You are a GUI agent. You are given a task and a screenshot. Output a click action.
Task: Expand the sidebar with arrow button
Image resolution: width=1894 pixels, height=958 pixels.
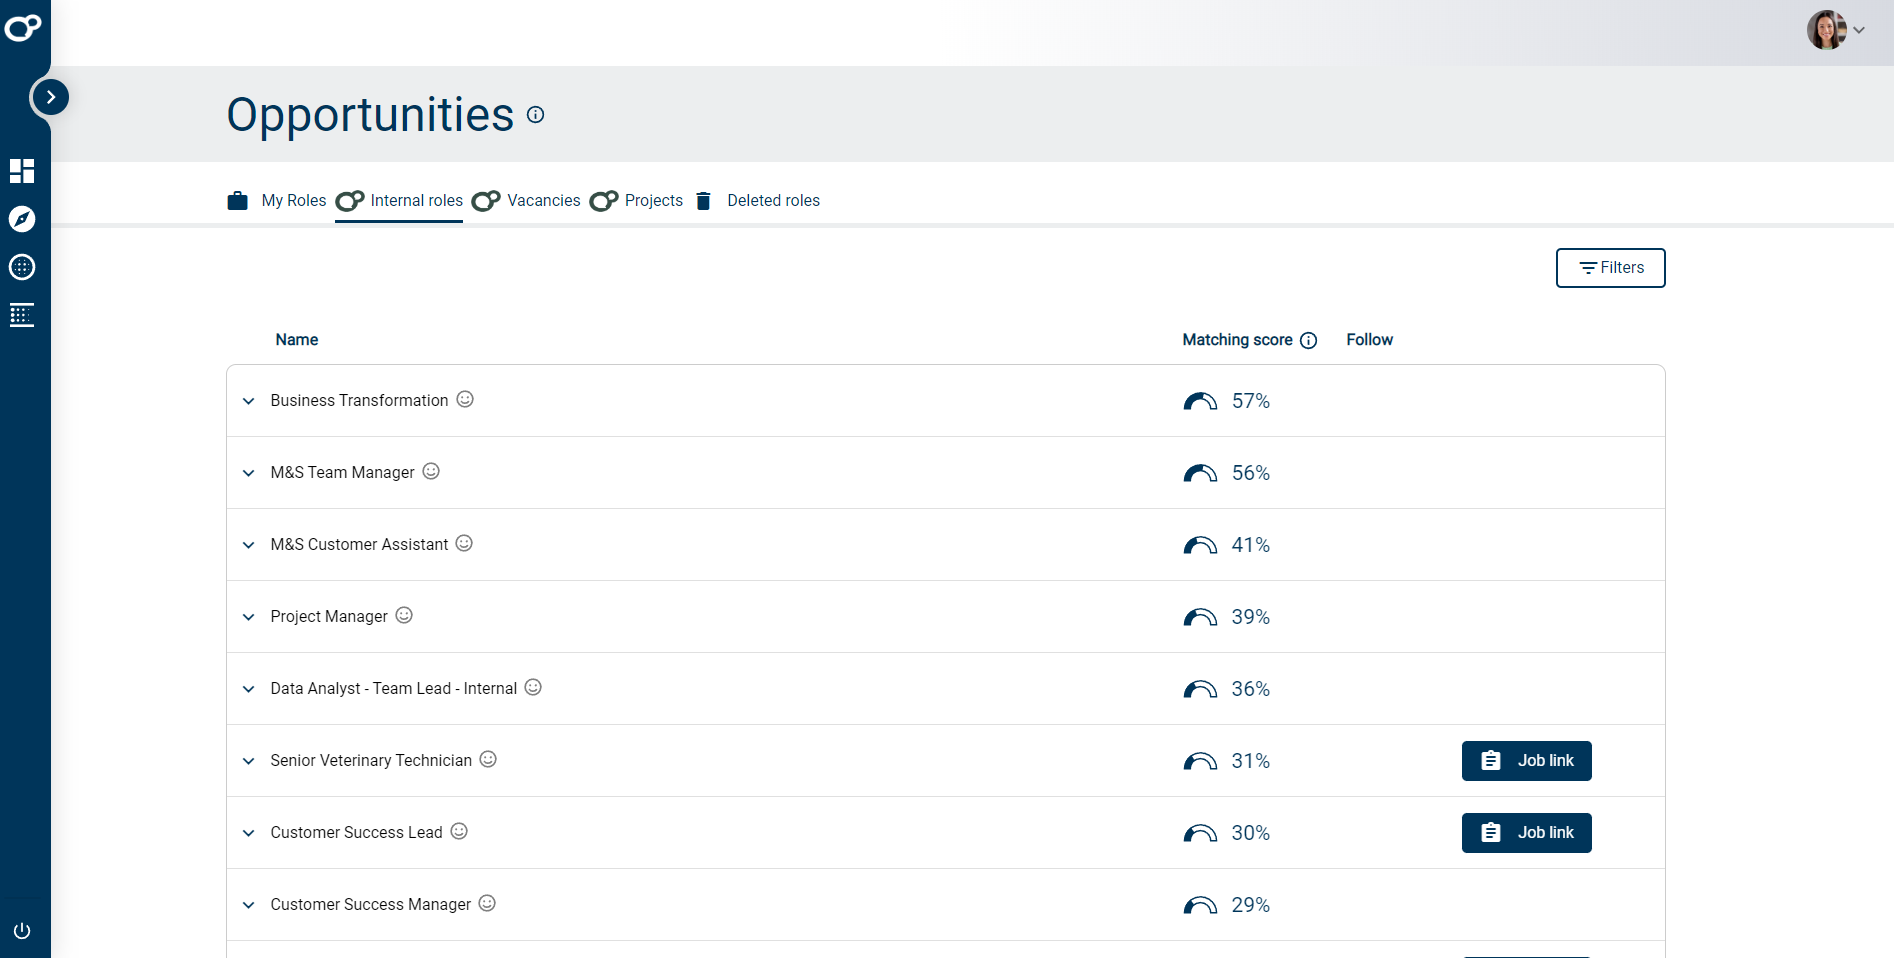[x=50, y=97]
